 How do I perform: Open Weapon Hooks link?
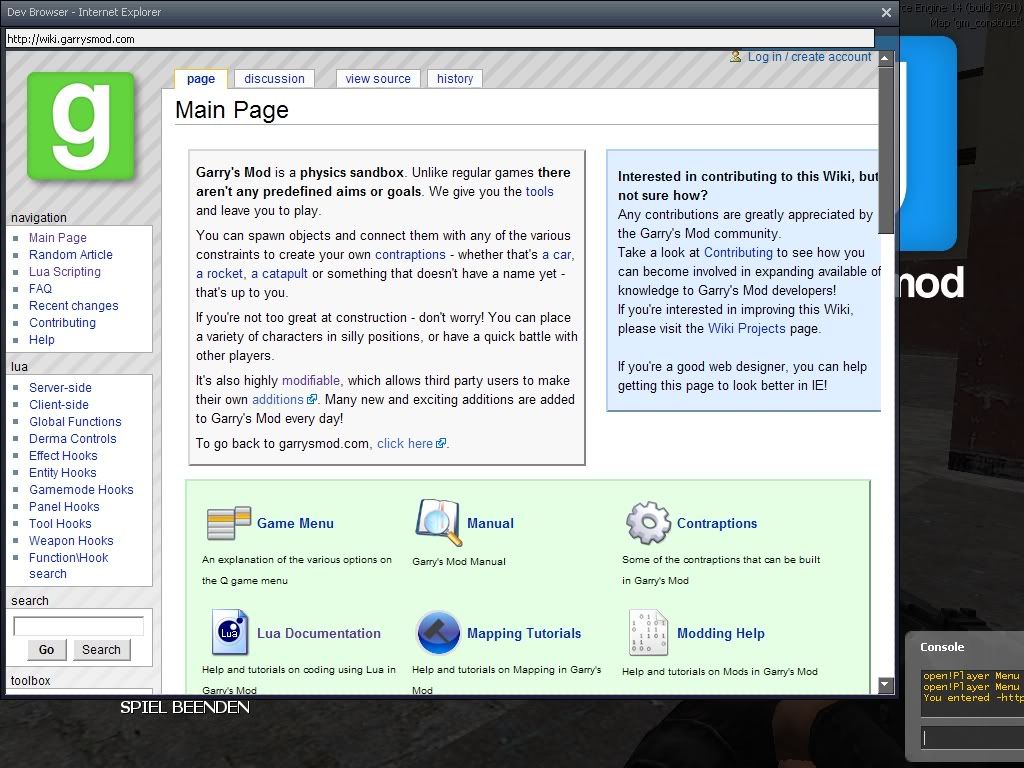tap(71, 540)
